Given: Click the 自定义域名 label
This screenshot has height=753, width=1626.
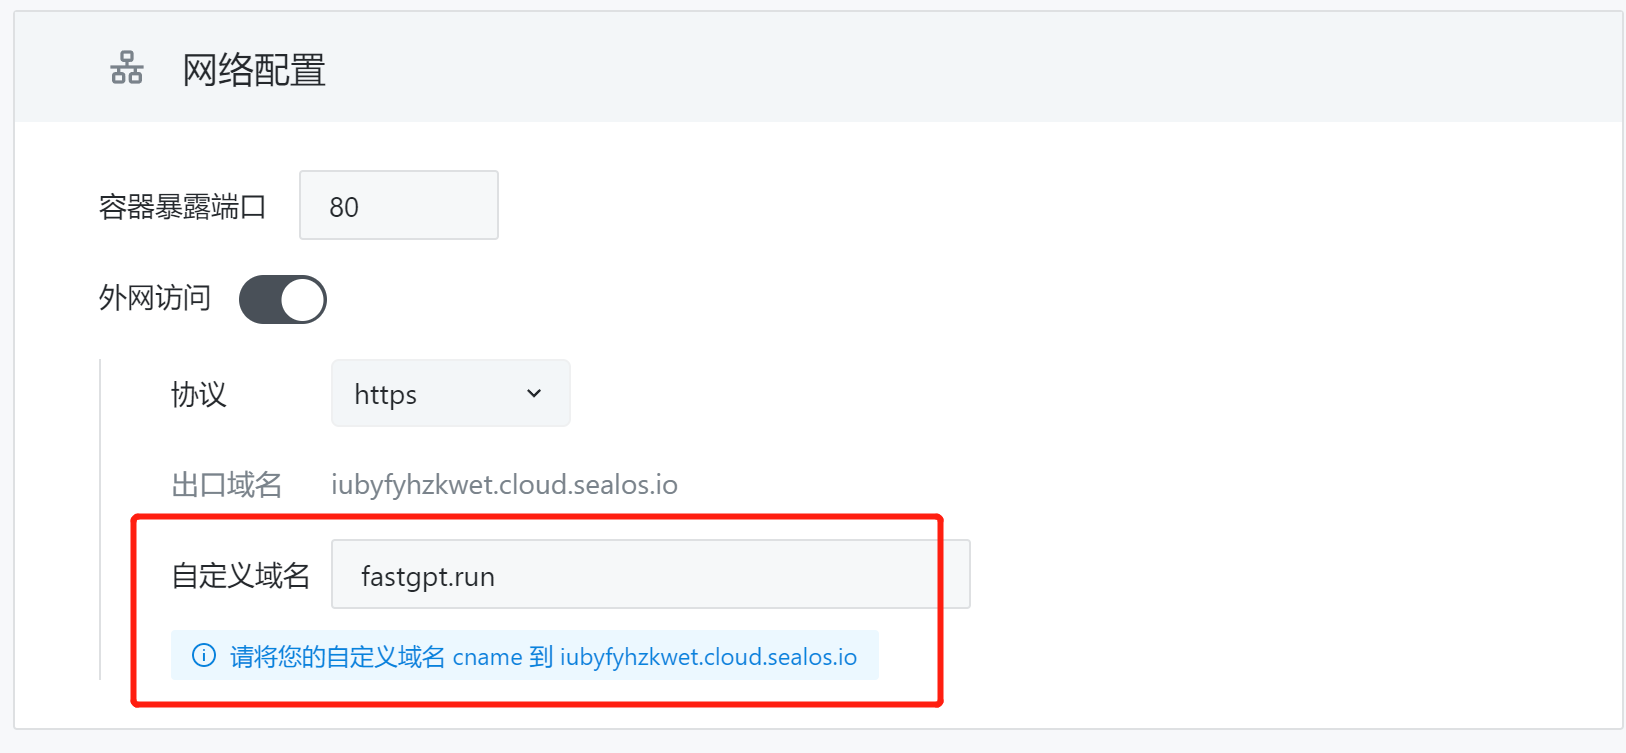Looking at the screenshot, I should [x=241, y=576].
